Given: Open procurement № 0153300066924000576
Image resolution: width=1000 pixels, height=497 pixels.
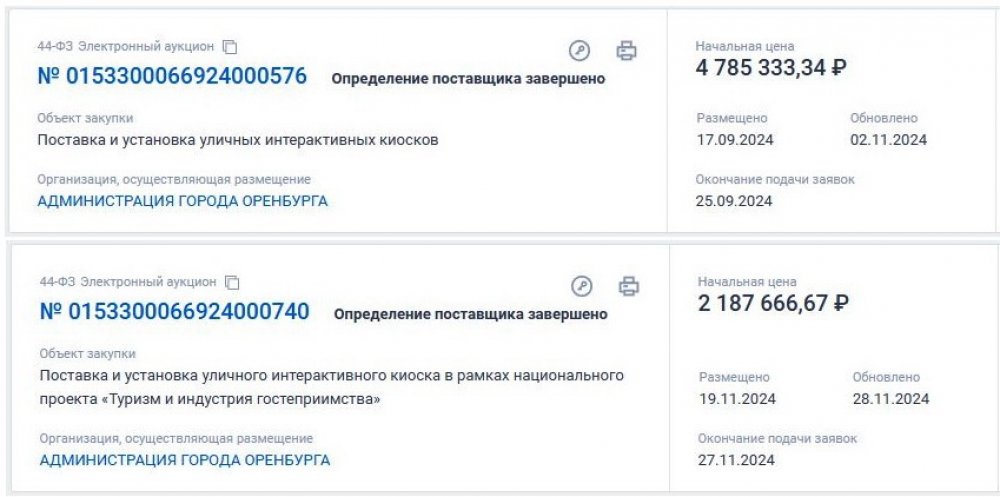Looking at the screenshot, I should coord(172,77).
